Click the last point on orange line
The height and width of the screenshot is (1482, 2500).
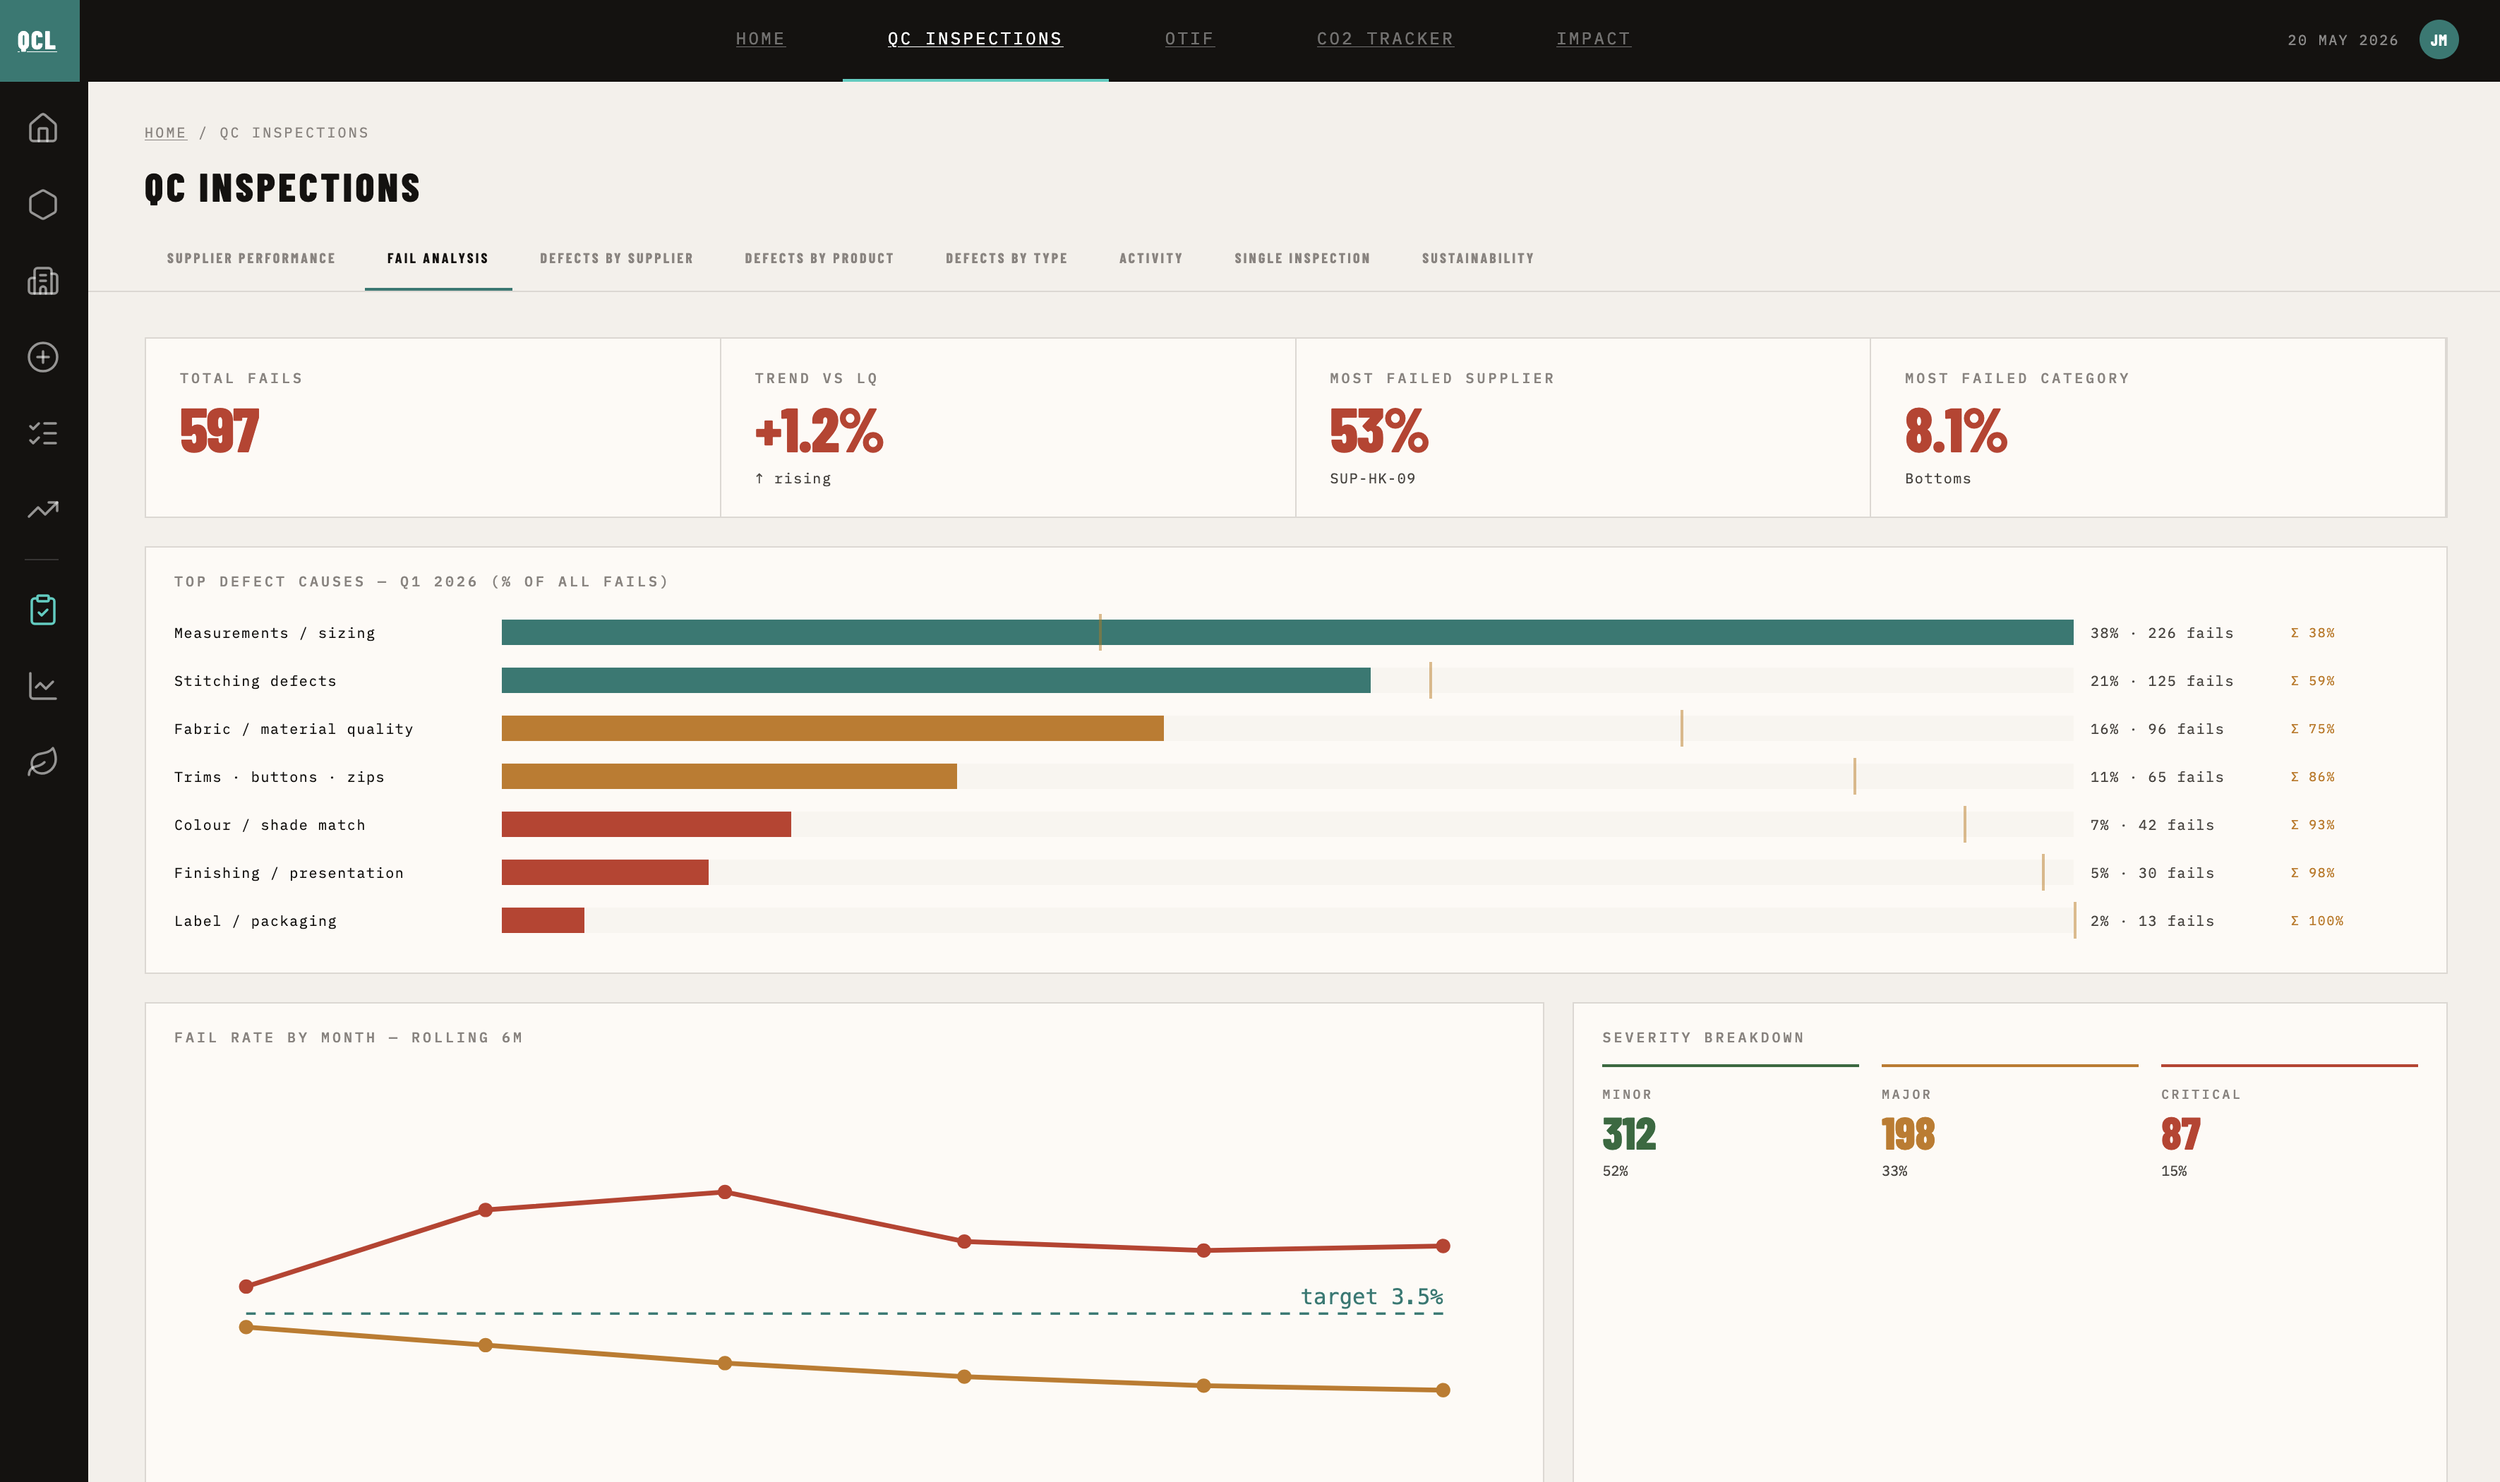click(1443, 1390)
